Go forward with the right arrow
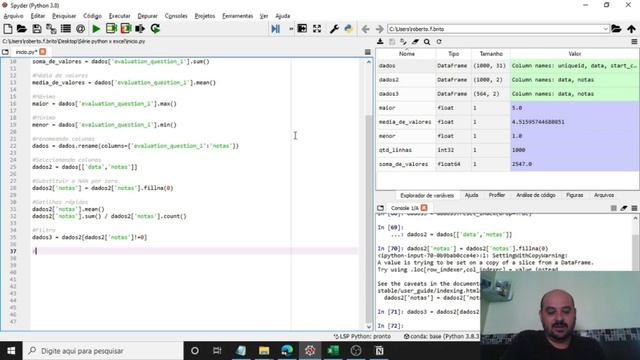640x360 pixels. pyautogui.click(x=380, y=29)
